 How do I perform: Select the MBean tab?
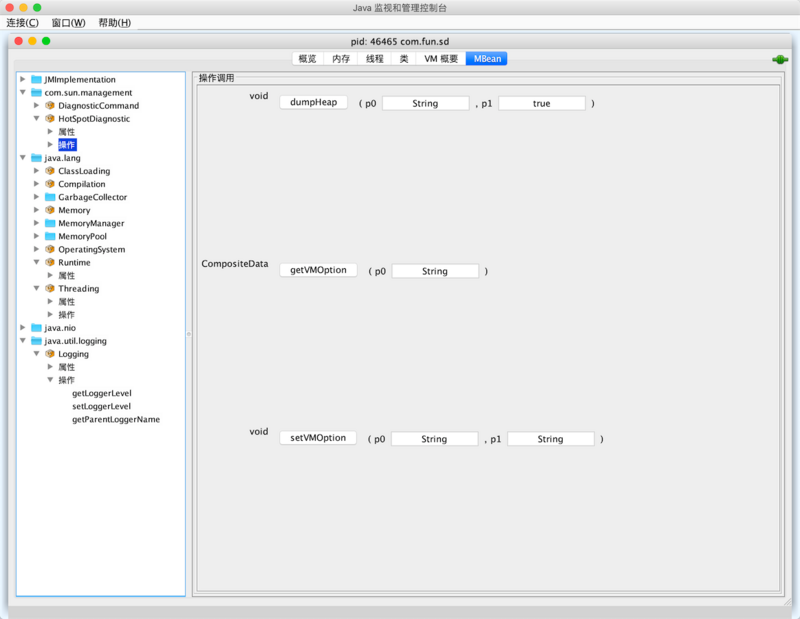(487, 59)
